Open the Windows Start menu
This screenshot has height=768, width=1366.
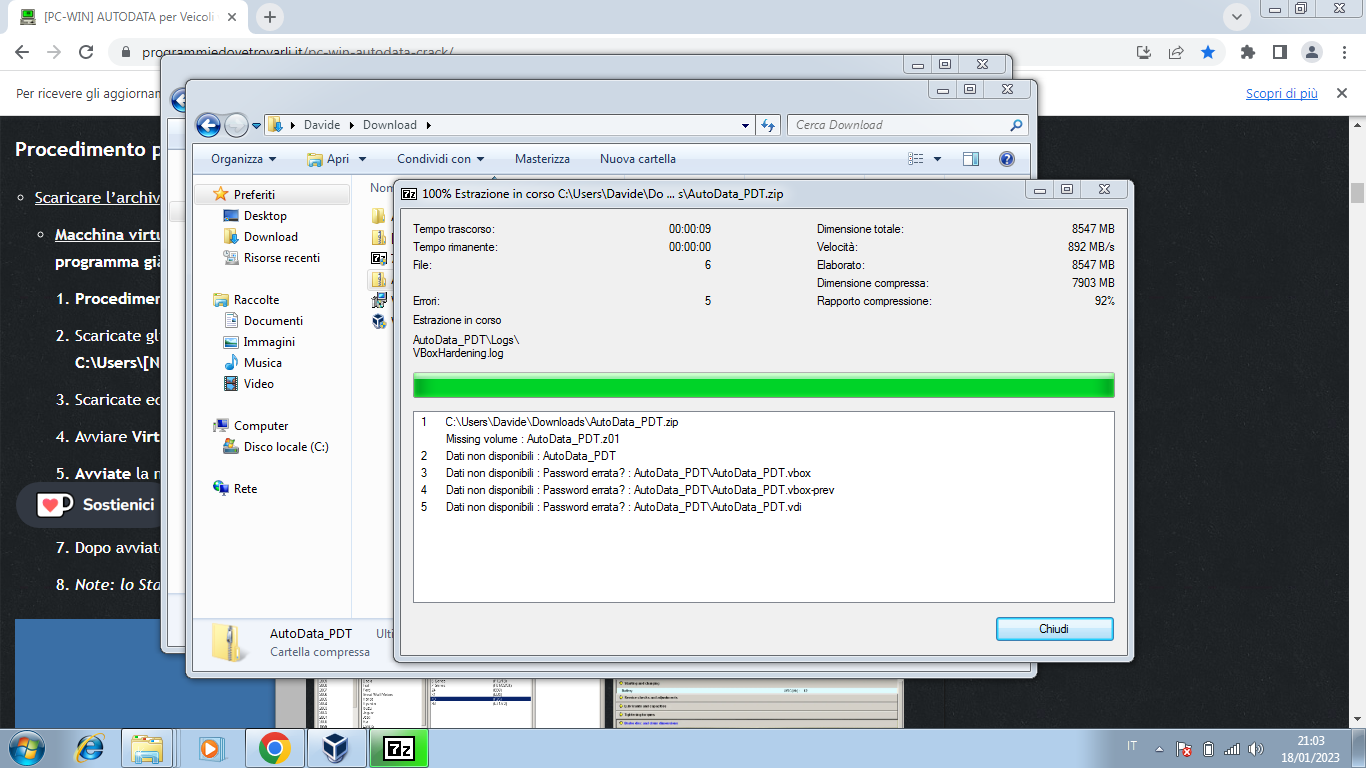click(x=27, y=748)
